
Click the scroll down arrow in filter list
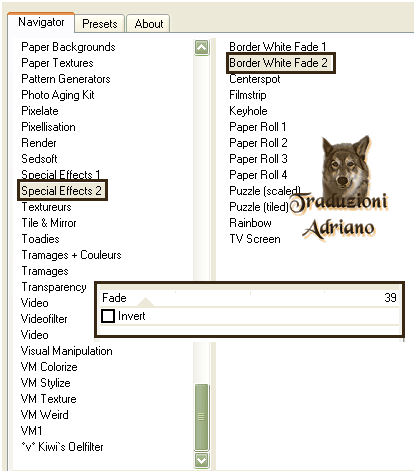pos(201,460)
